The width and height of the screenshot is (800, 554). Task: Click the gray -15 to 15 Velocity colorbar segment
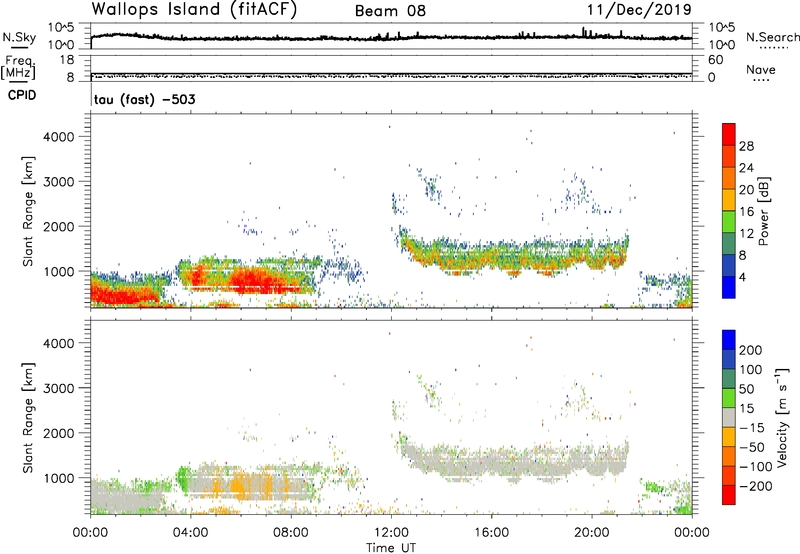coord(729,418)
